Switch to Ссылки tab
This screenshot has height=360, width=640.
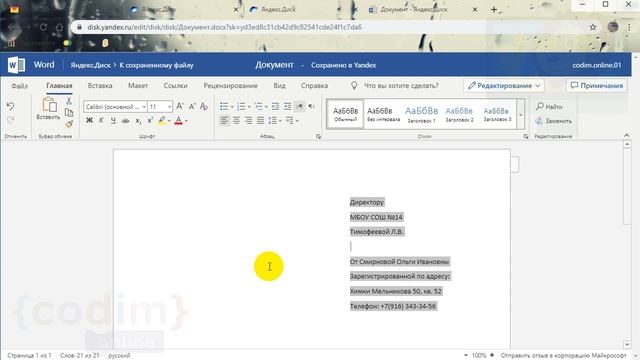pos(176,86)
